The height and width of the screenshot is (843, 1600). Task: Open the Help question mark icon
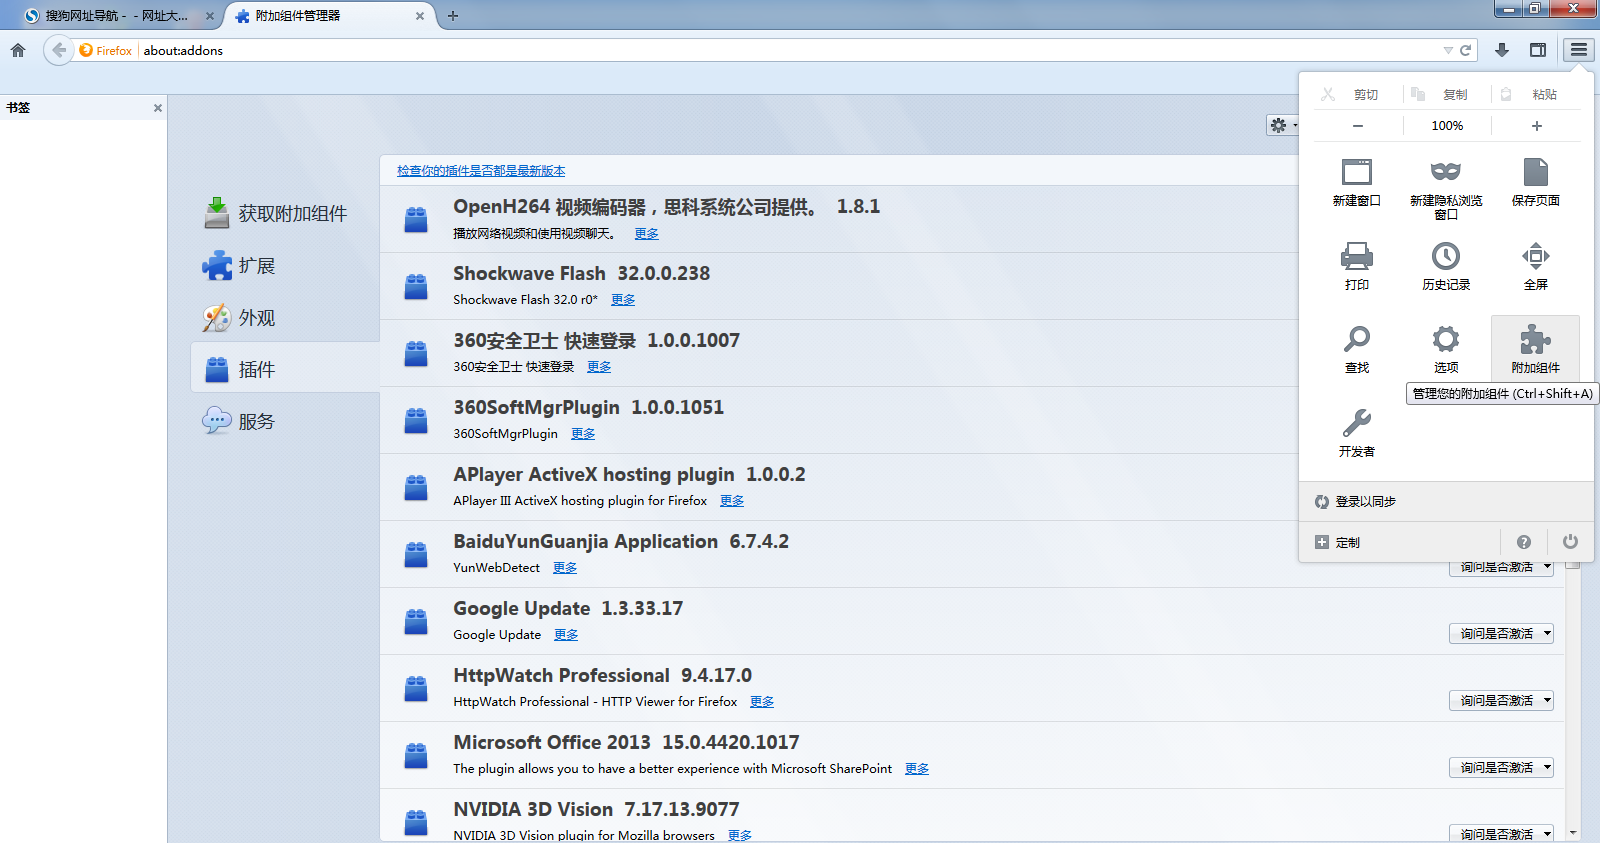(1524, 542)
